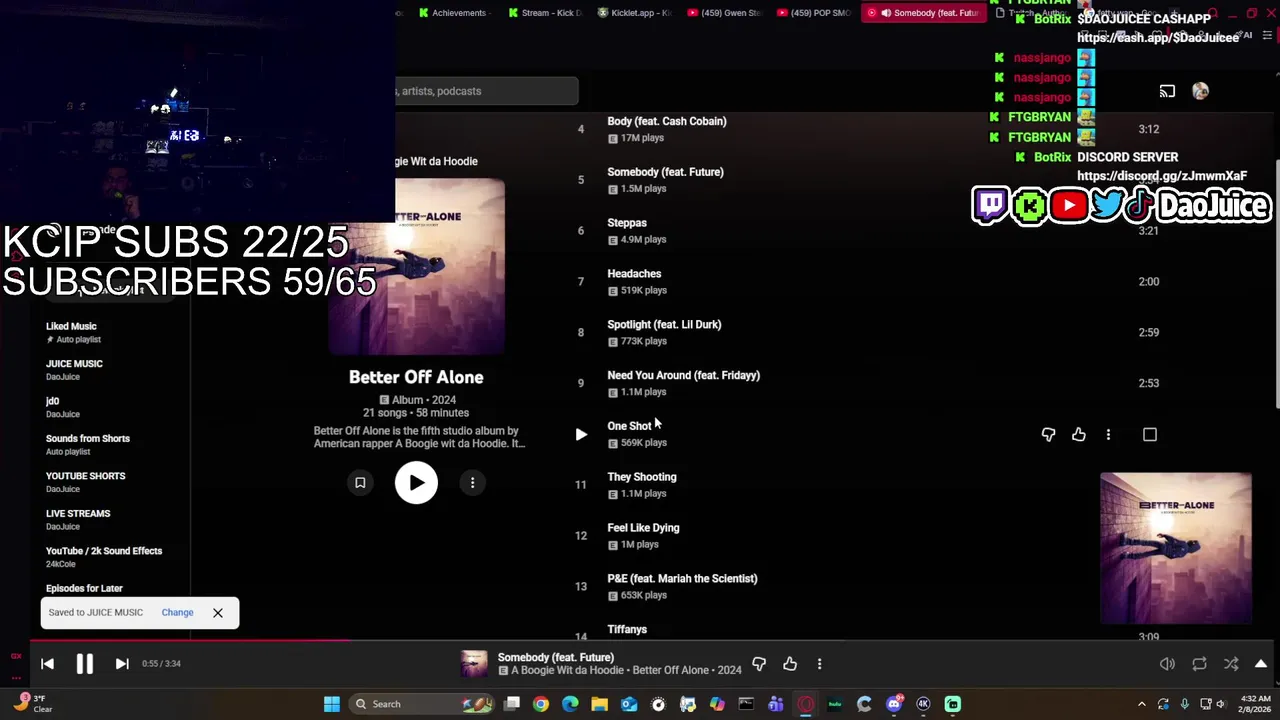
Task: Change the saved playlist via Change link
Action: tap(177, 612)
